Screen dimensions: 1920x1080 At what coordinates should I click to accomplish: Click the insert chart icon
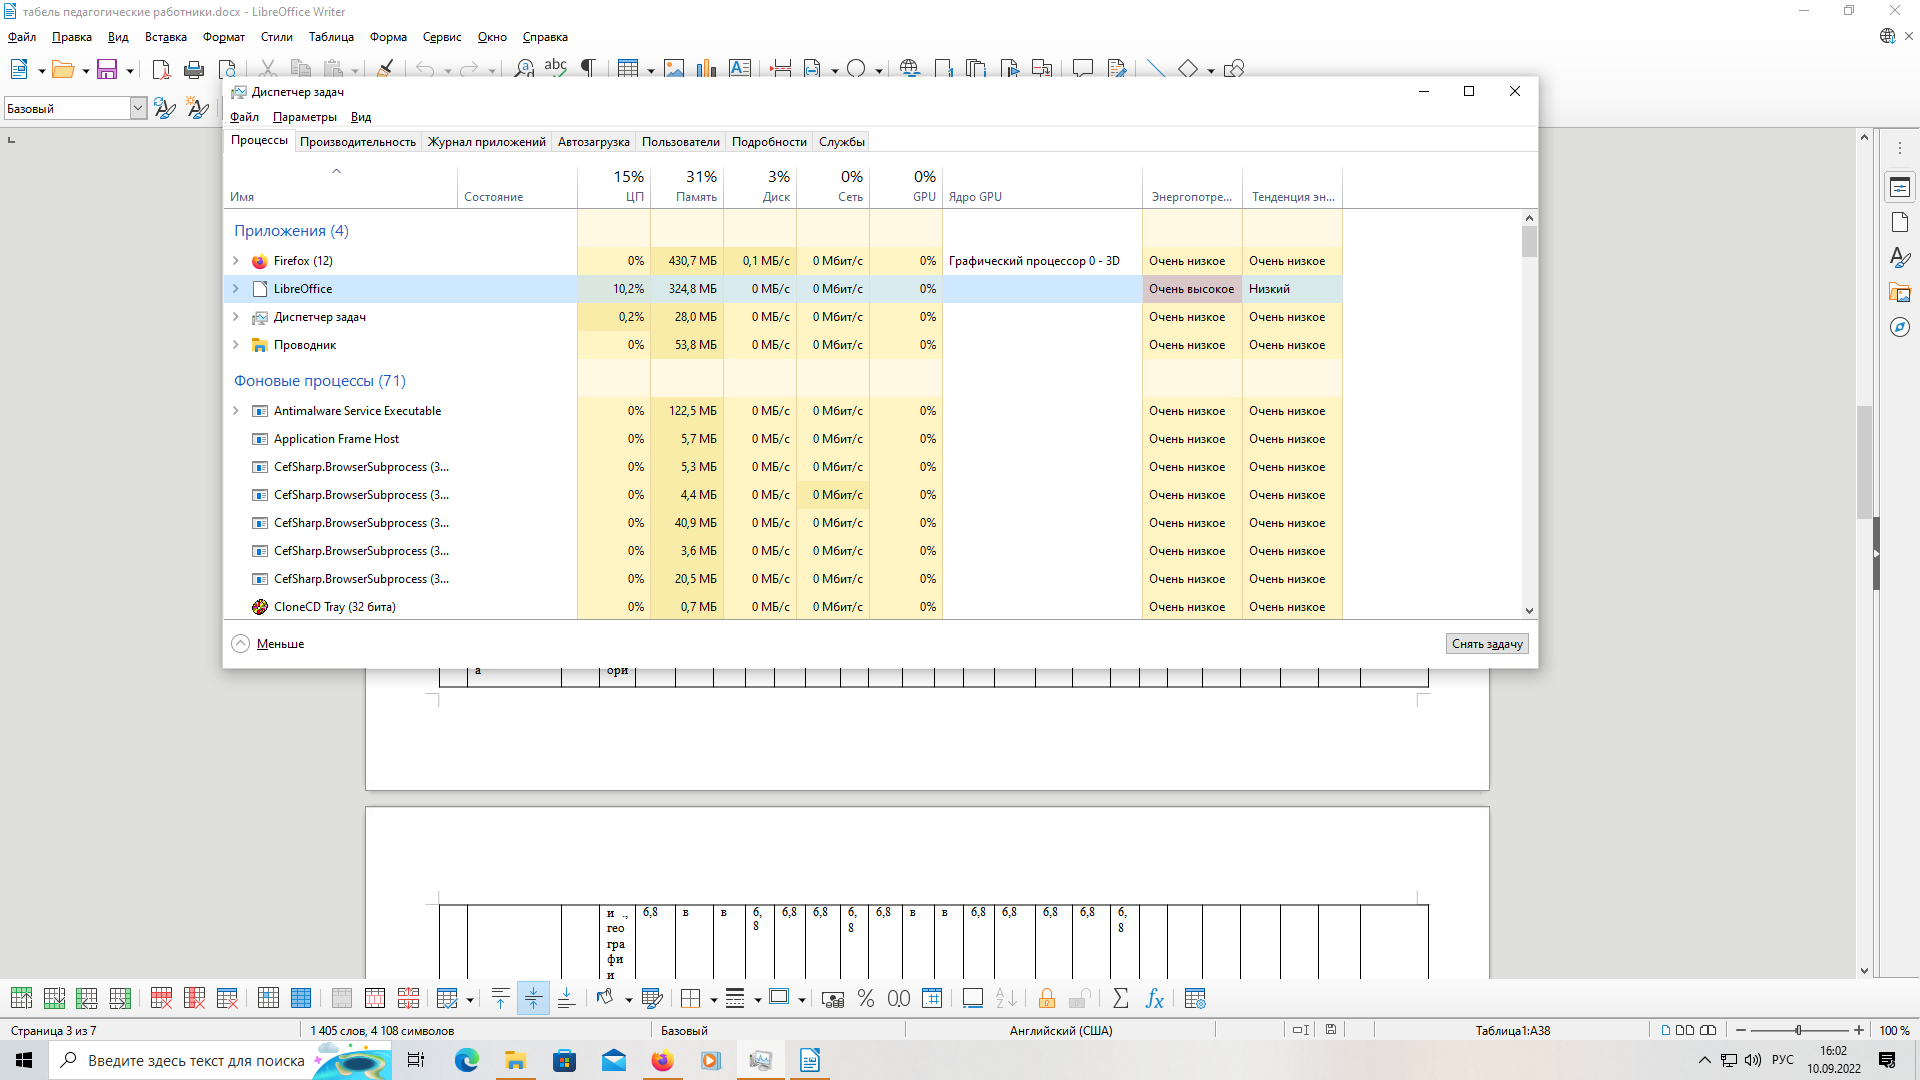click(x=707, y=69)
